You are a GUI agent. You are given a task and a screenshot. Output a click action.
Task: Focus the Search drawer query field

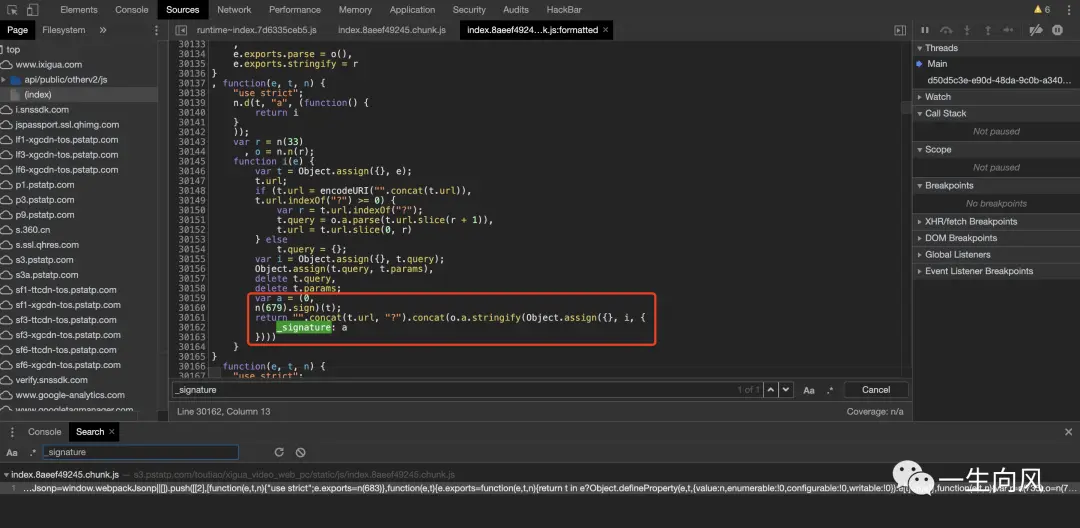(141, 452)
